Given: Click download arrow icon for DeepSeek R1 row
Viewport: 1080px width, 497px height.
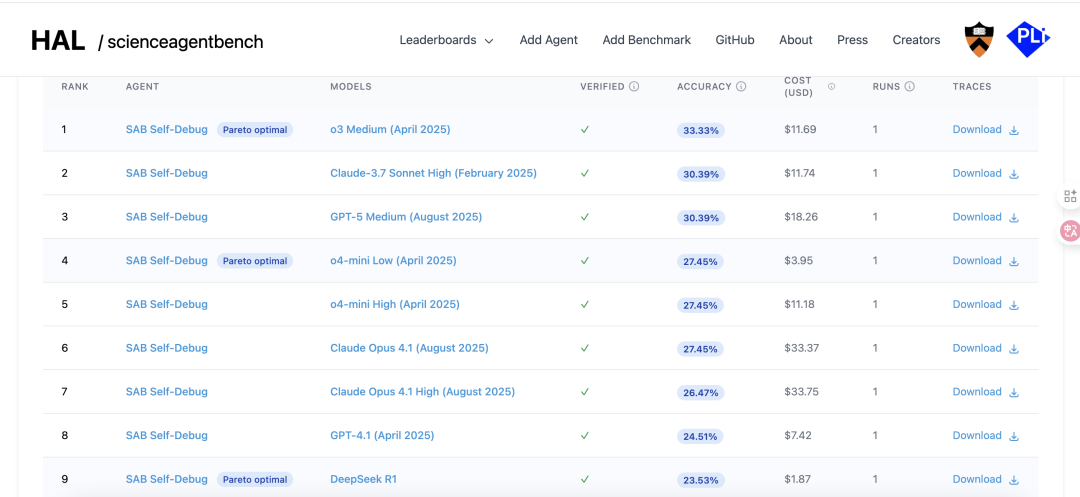Looking at the screenshot, I should point(1014,480).
